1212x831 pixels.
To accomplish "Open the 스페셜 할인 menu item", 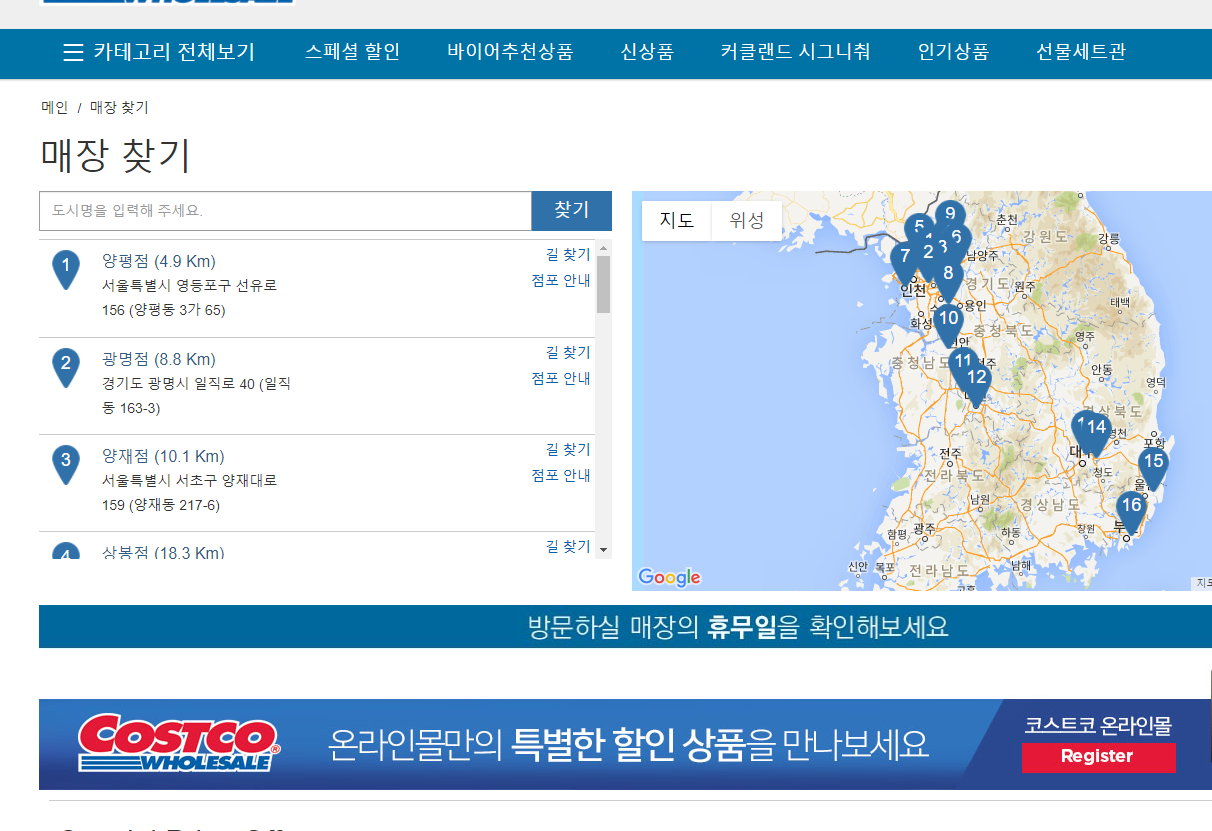I will [x=353, y=52].
